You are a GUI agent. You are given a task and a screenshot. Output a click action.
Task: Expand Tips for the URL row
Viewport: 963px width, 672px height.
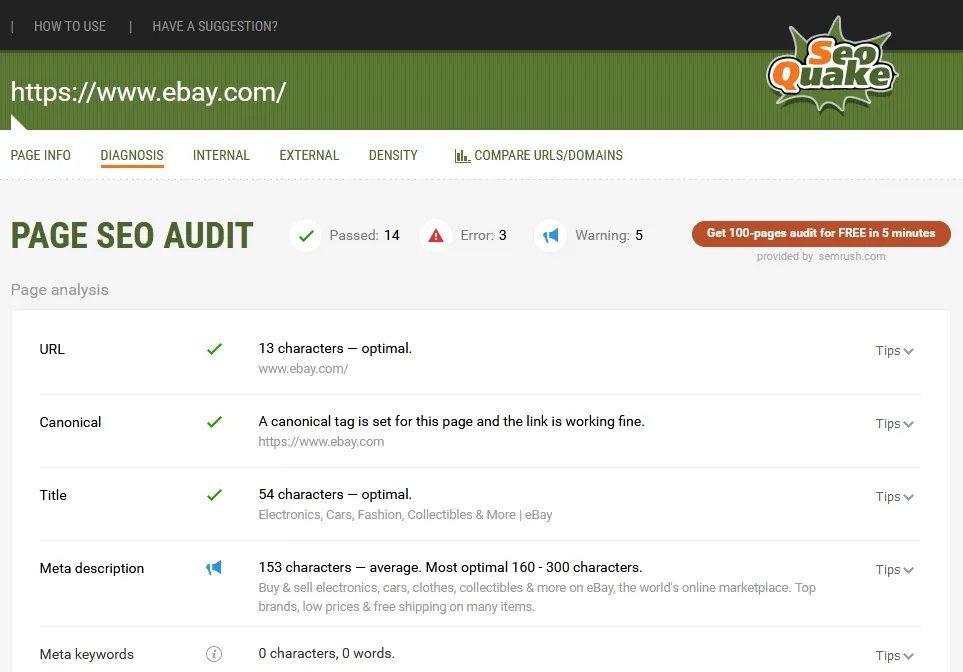tap(894, 351)
